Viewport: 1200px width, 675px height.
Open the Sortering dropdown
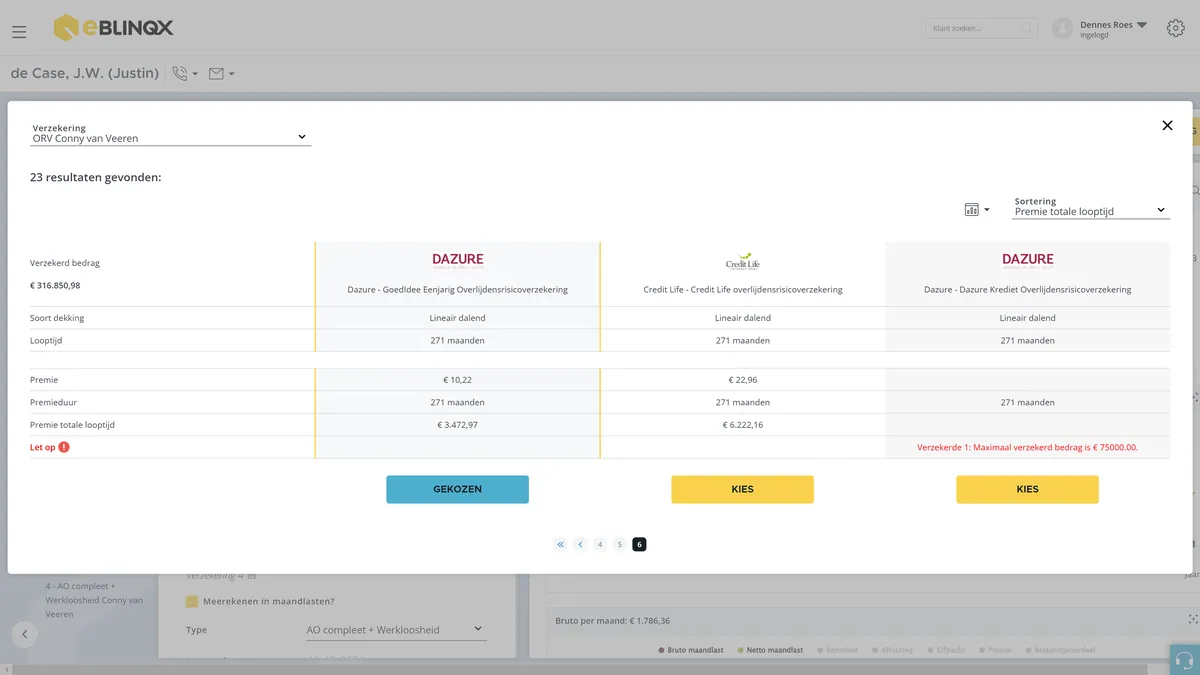1091,210
